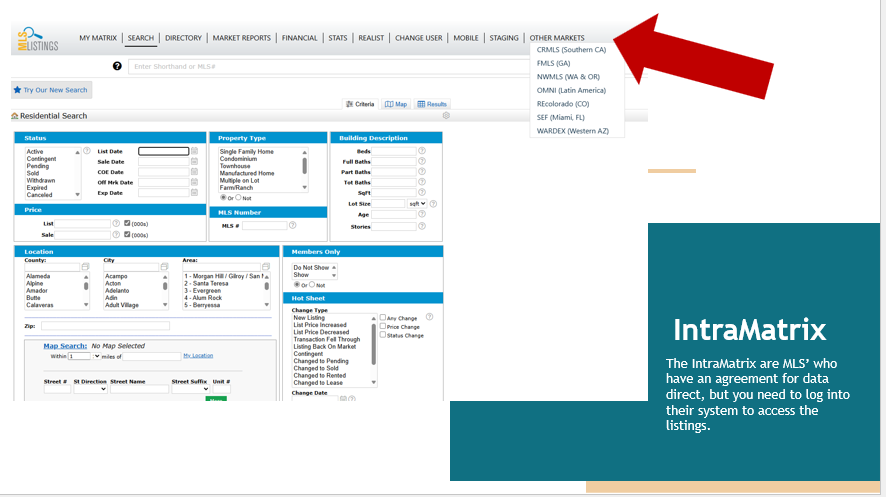Show help for Stories field

click(x=422, y=226)
